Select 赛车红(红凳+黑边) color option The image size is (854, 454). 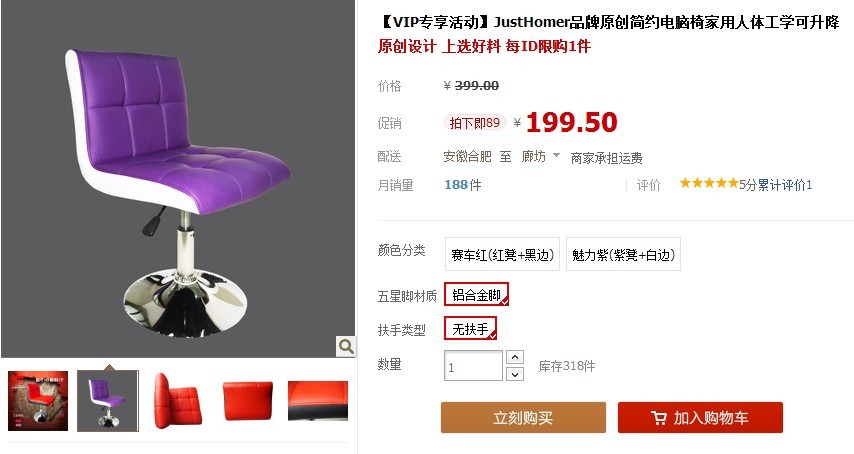(502, 254)
